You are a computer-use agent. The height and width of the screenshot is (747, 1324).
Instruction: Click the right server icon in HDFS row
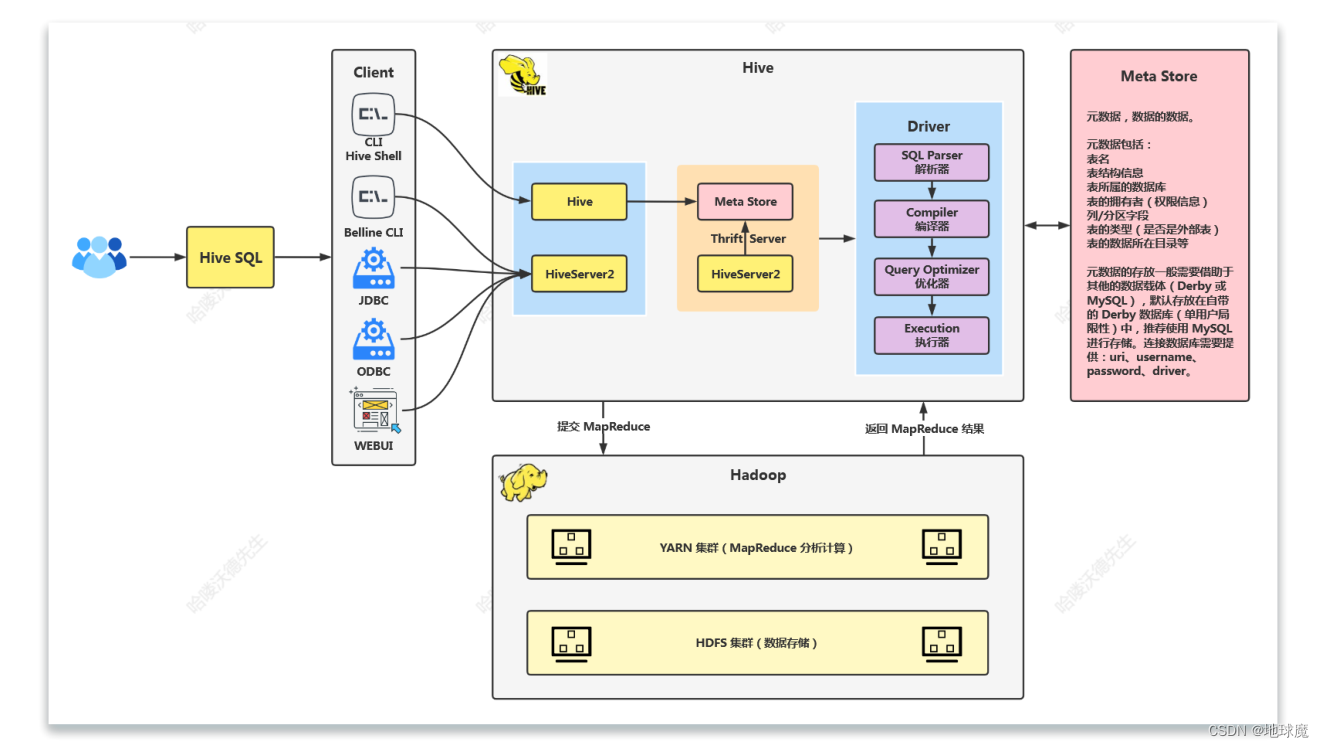[942, 643]
